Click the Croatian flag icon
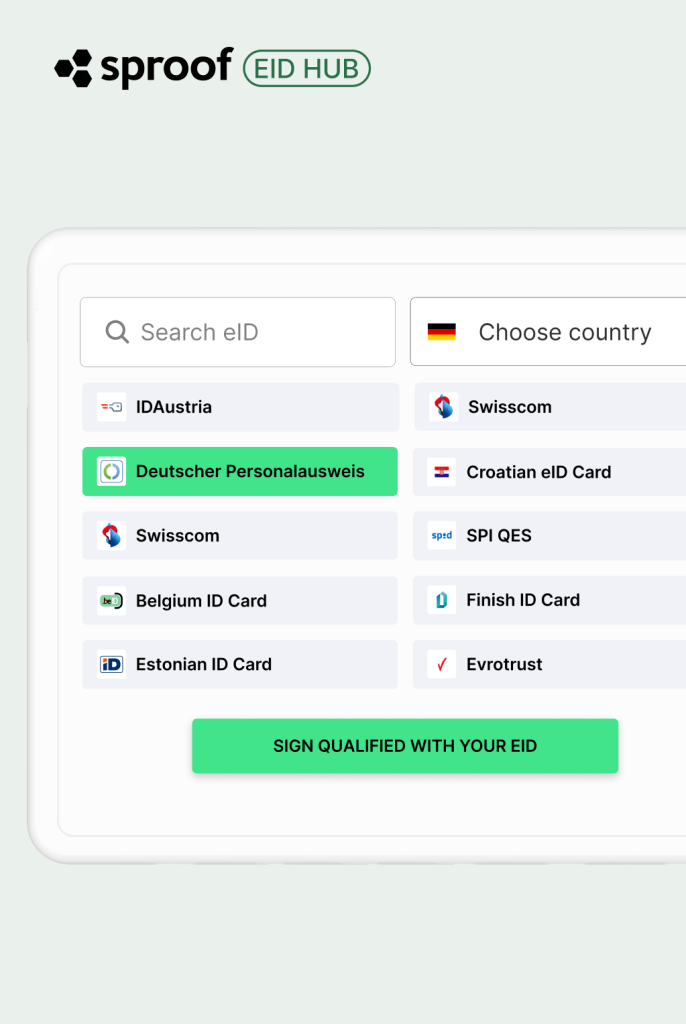686x1024 pixels. 441,472
